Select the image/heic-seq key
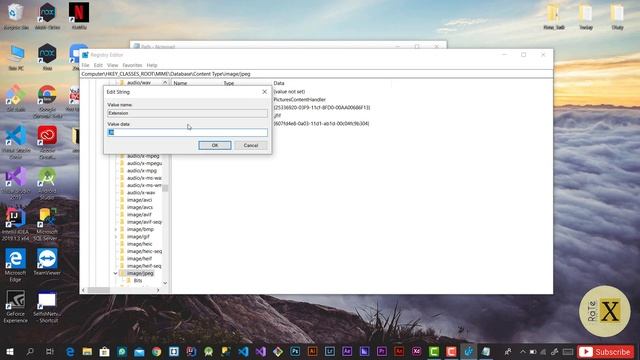The height and width of the screenshot is (360, 640). point(144,251)
